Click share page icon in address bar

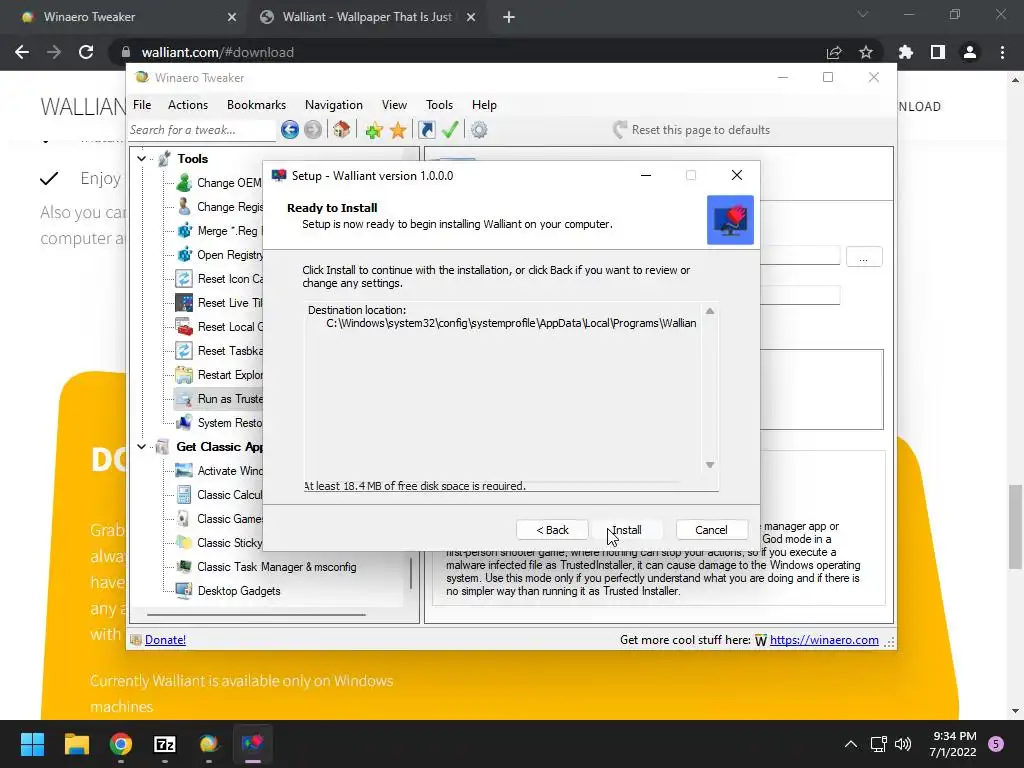click(834, 52)
